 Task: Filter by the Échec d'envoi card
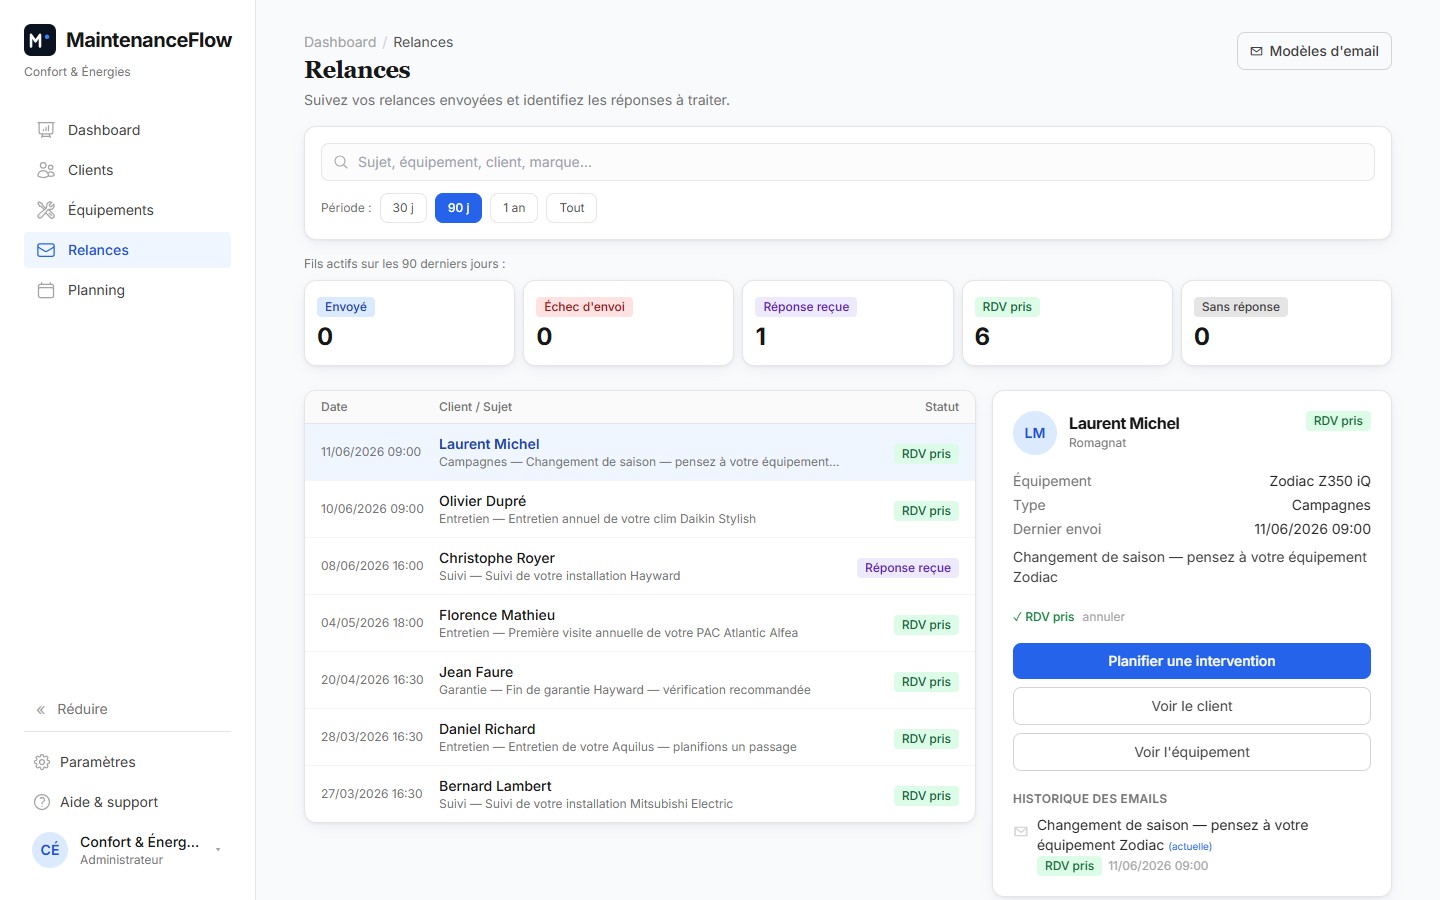pos(628,323)
